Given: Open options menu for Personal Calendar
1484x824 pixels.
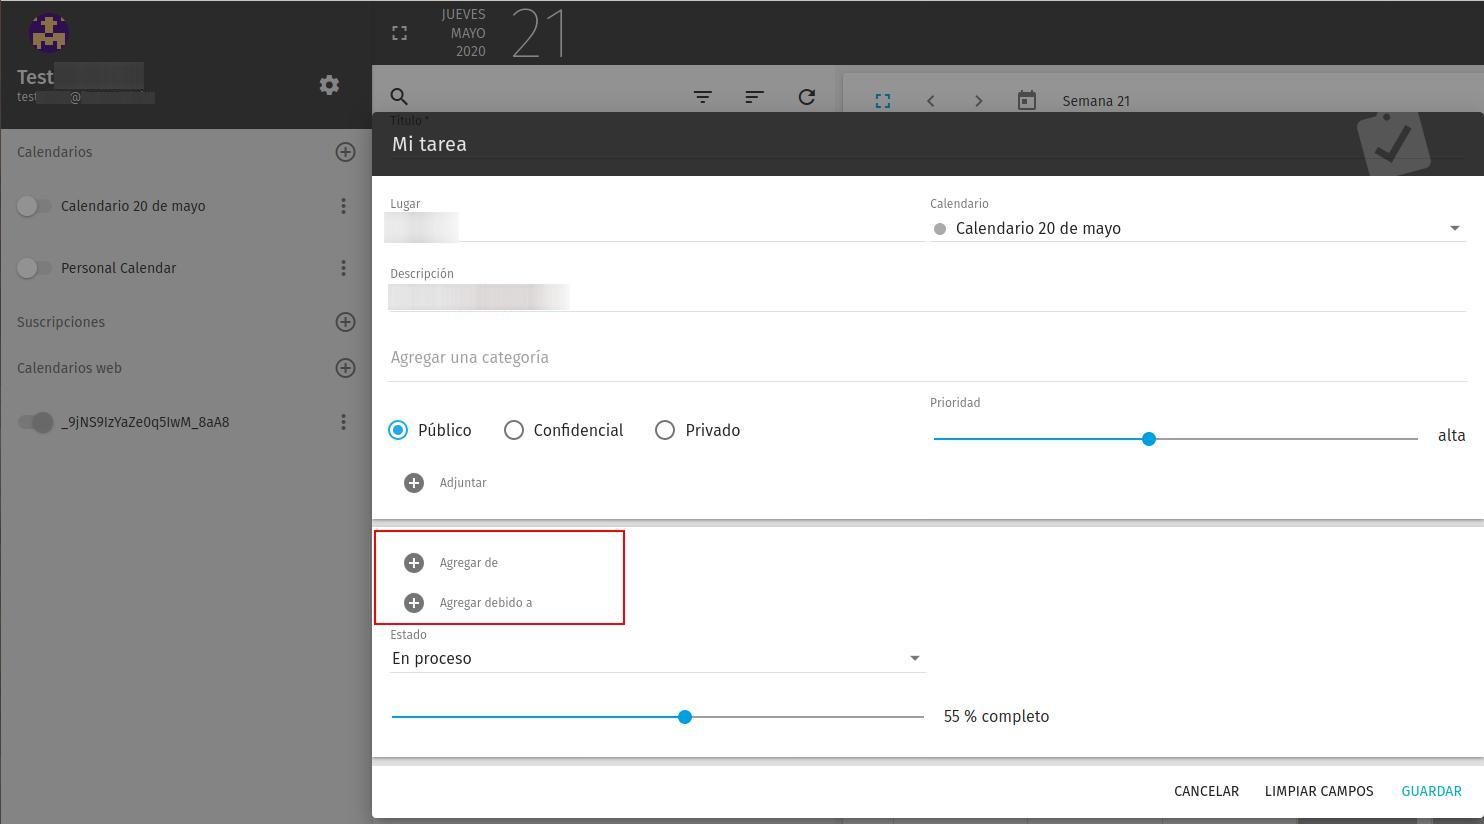Looking at the screenshot, I should (343, 268).
